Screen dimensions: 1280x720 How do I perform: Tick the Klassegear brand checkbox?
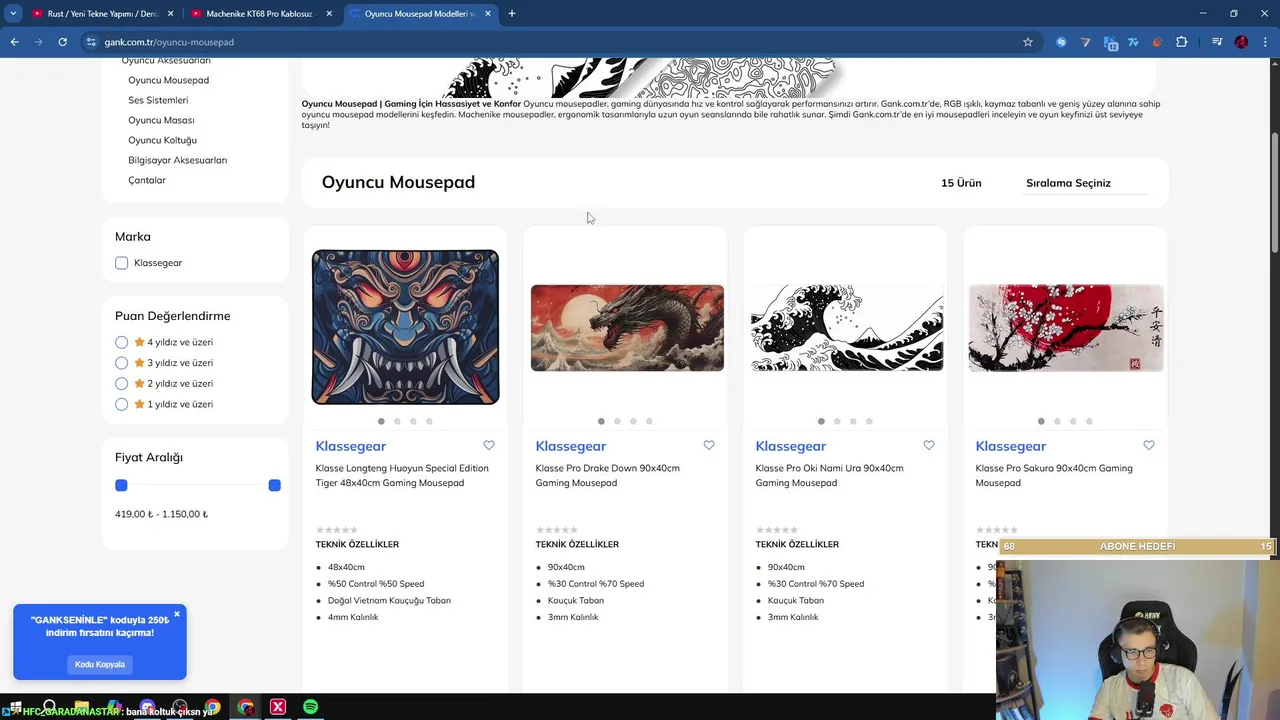tap(122, 263)
